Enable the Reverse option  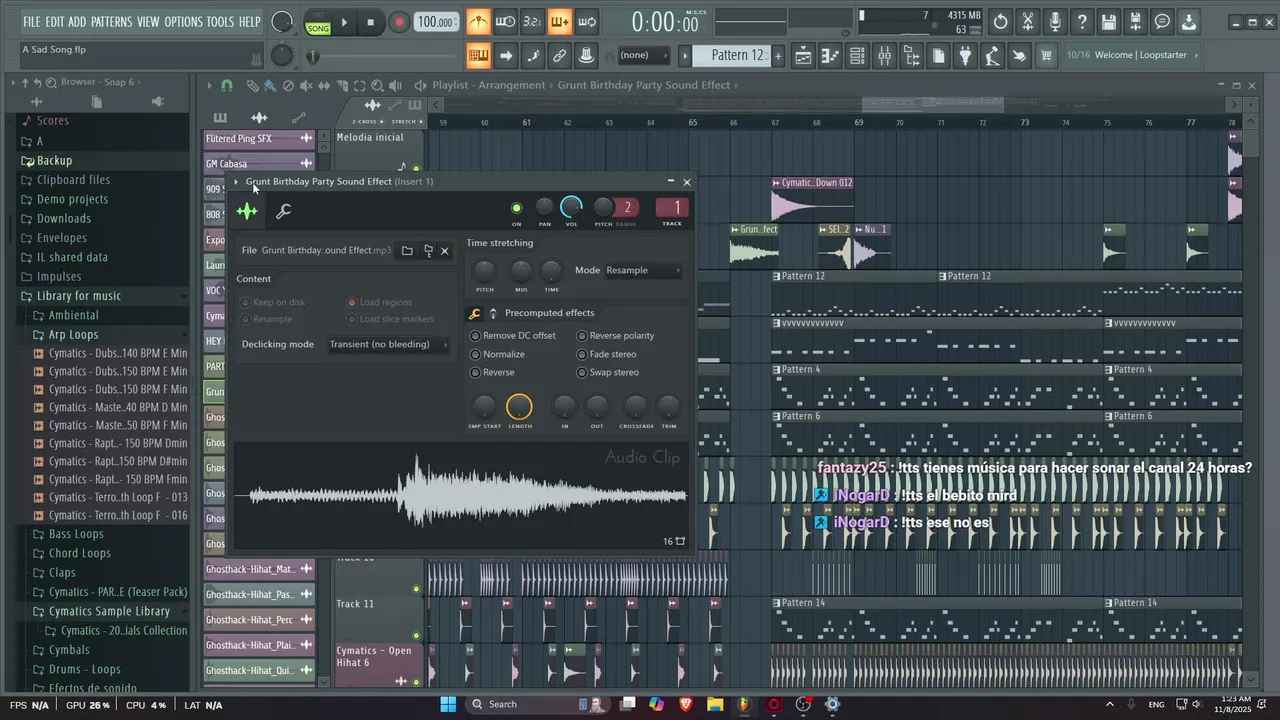493,372
